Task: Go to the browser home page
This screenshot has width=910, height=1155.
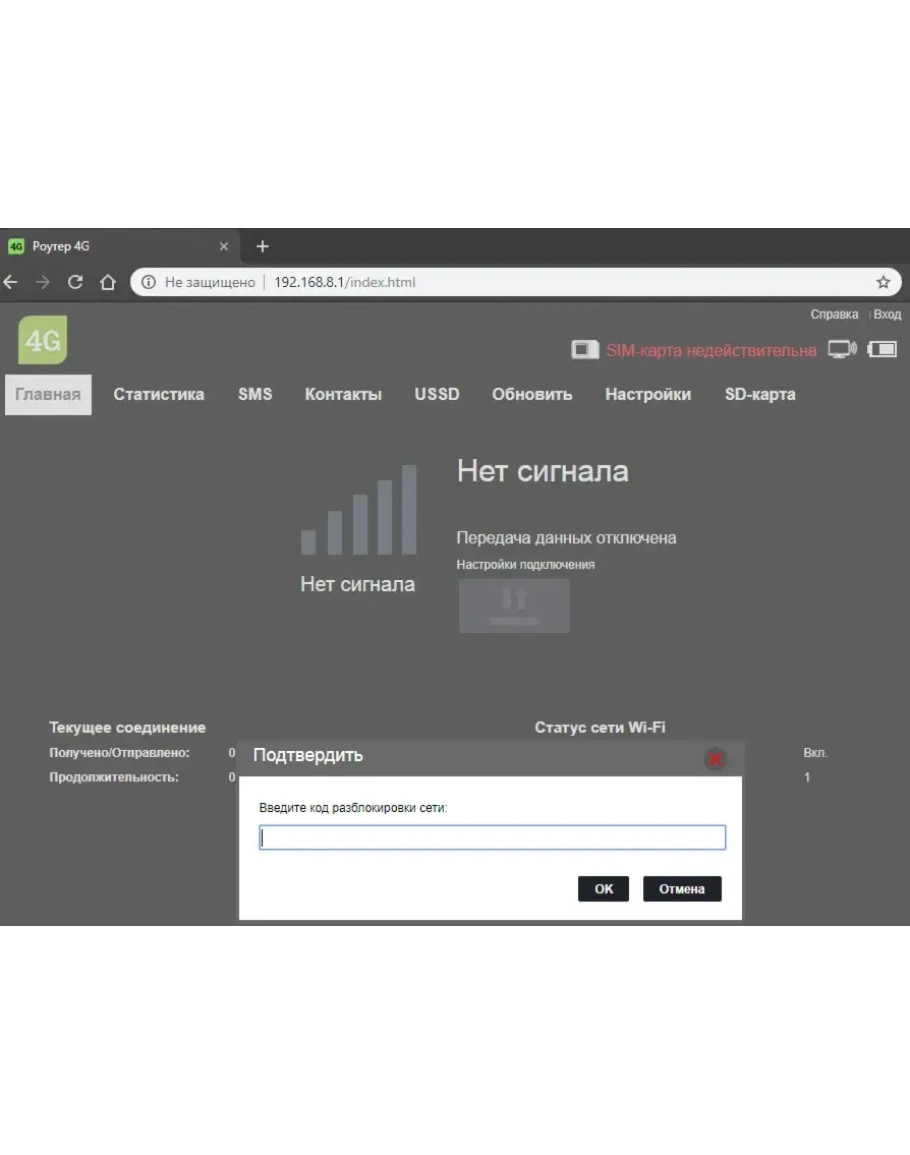Action: (x=108, y=282)
